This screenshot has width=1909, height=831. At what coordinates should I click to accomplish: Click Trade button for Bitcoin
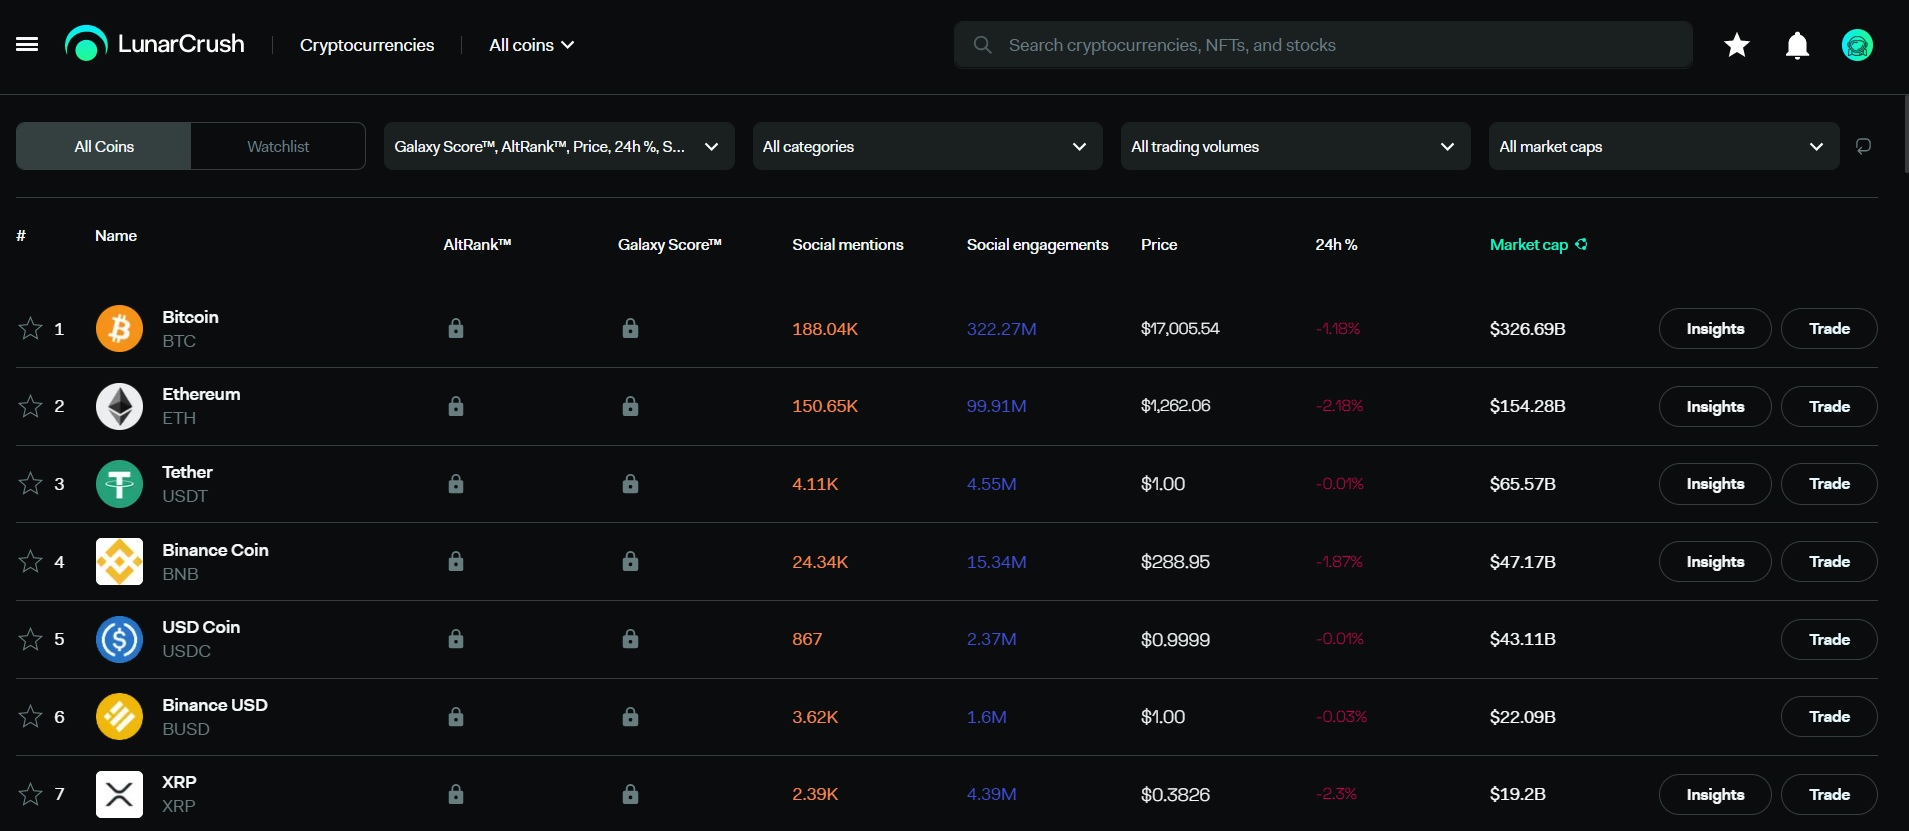point(1829,328)
